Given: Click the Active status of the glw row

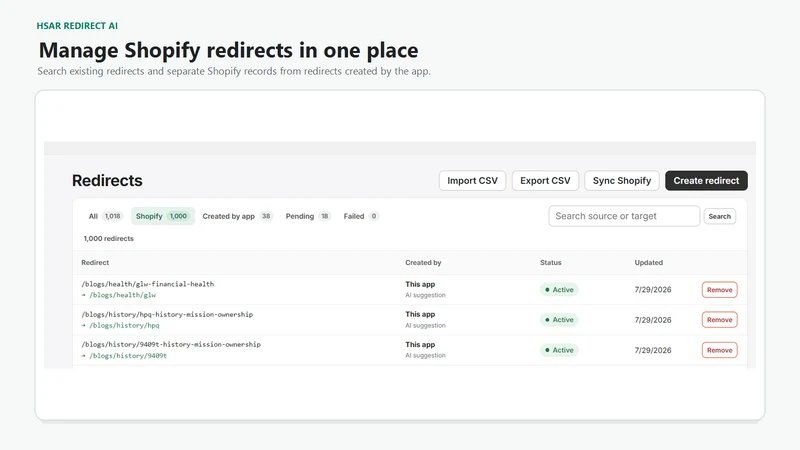Looking at the screenshot, I should [559, 290].
